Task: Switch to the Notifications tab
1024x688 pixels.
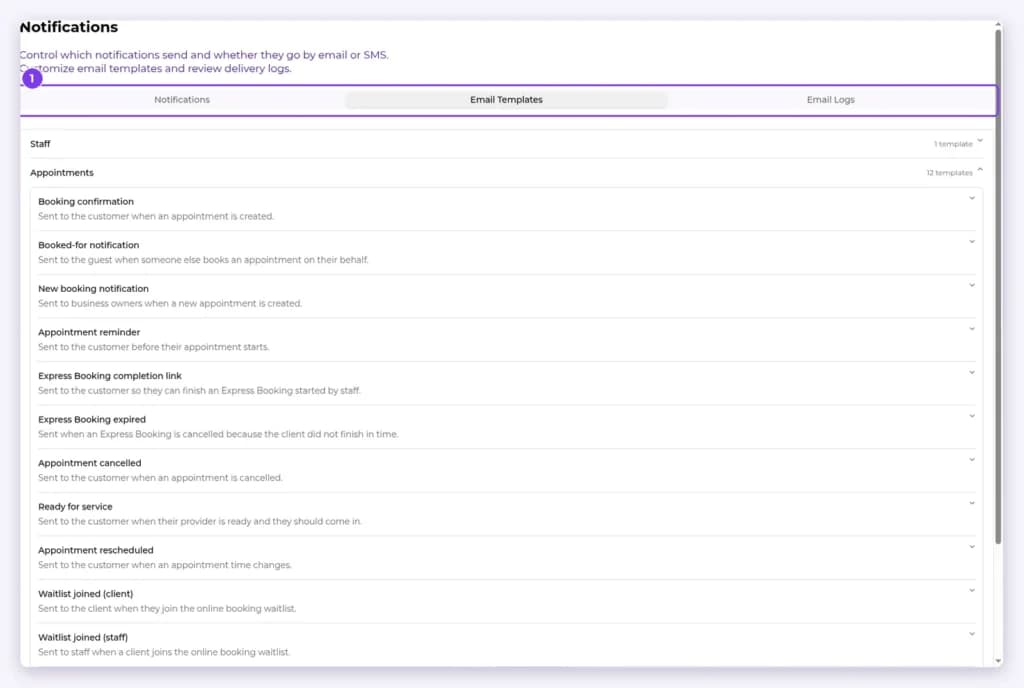Action: point(182,100)
